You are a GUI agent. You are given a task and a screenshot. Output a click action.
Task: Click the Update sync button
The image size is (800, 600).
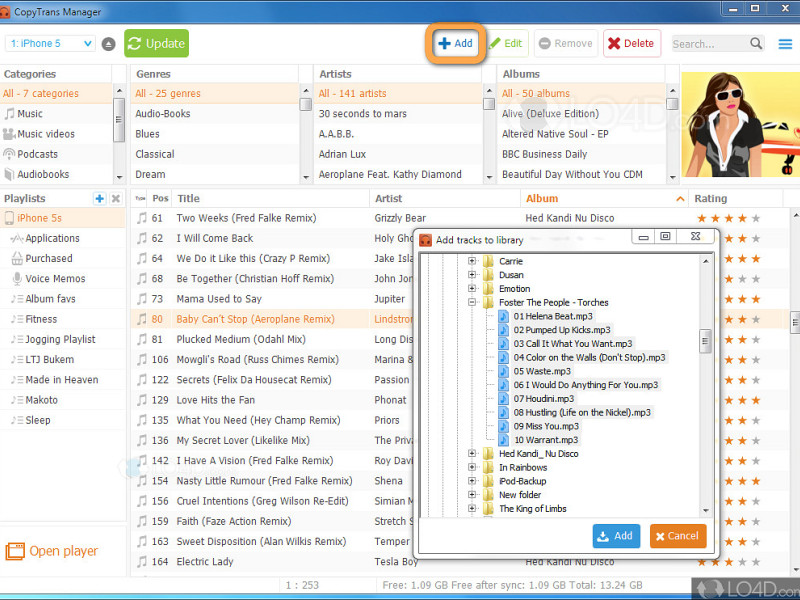(x=156, y=43)
